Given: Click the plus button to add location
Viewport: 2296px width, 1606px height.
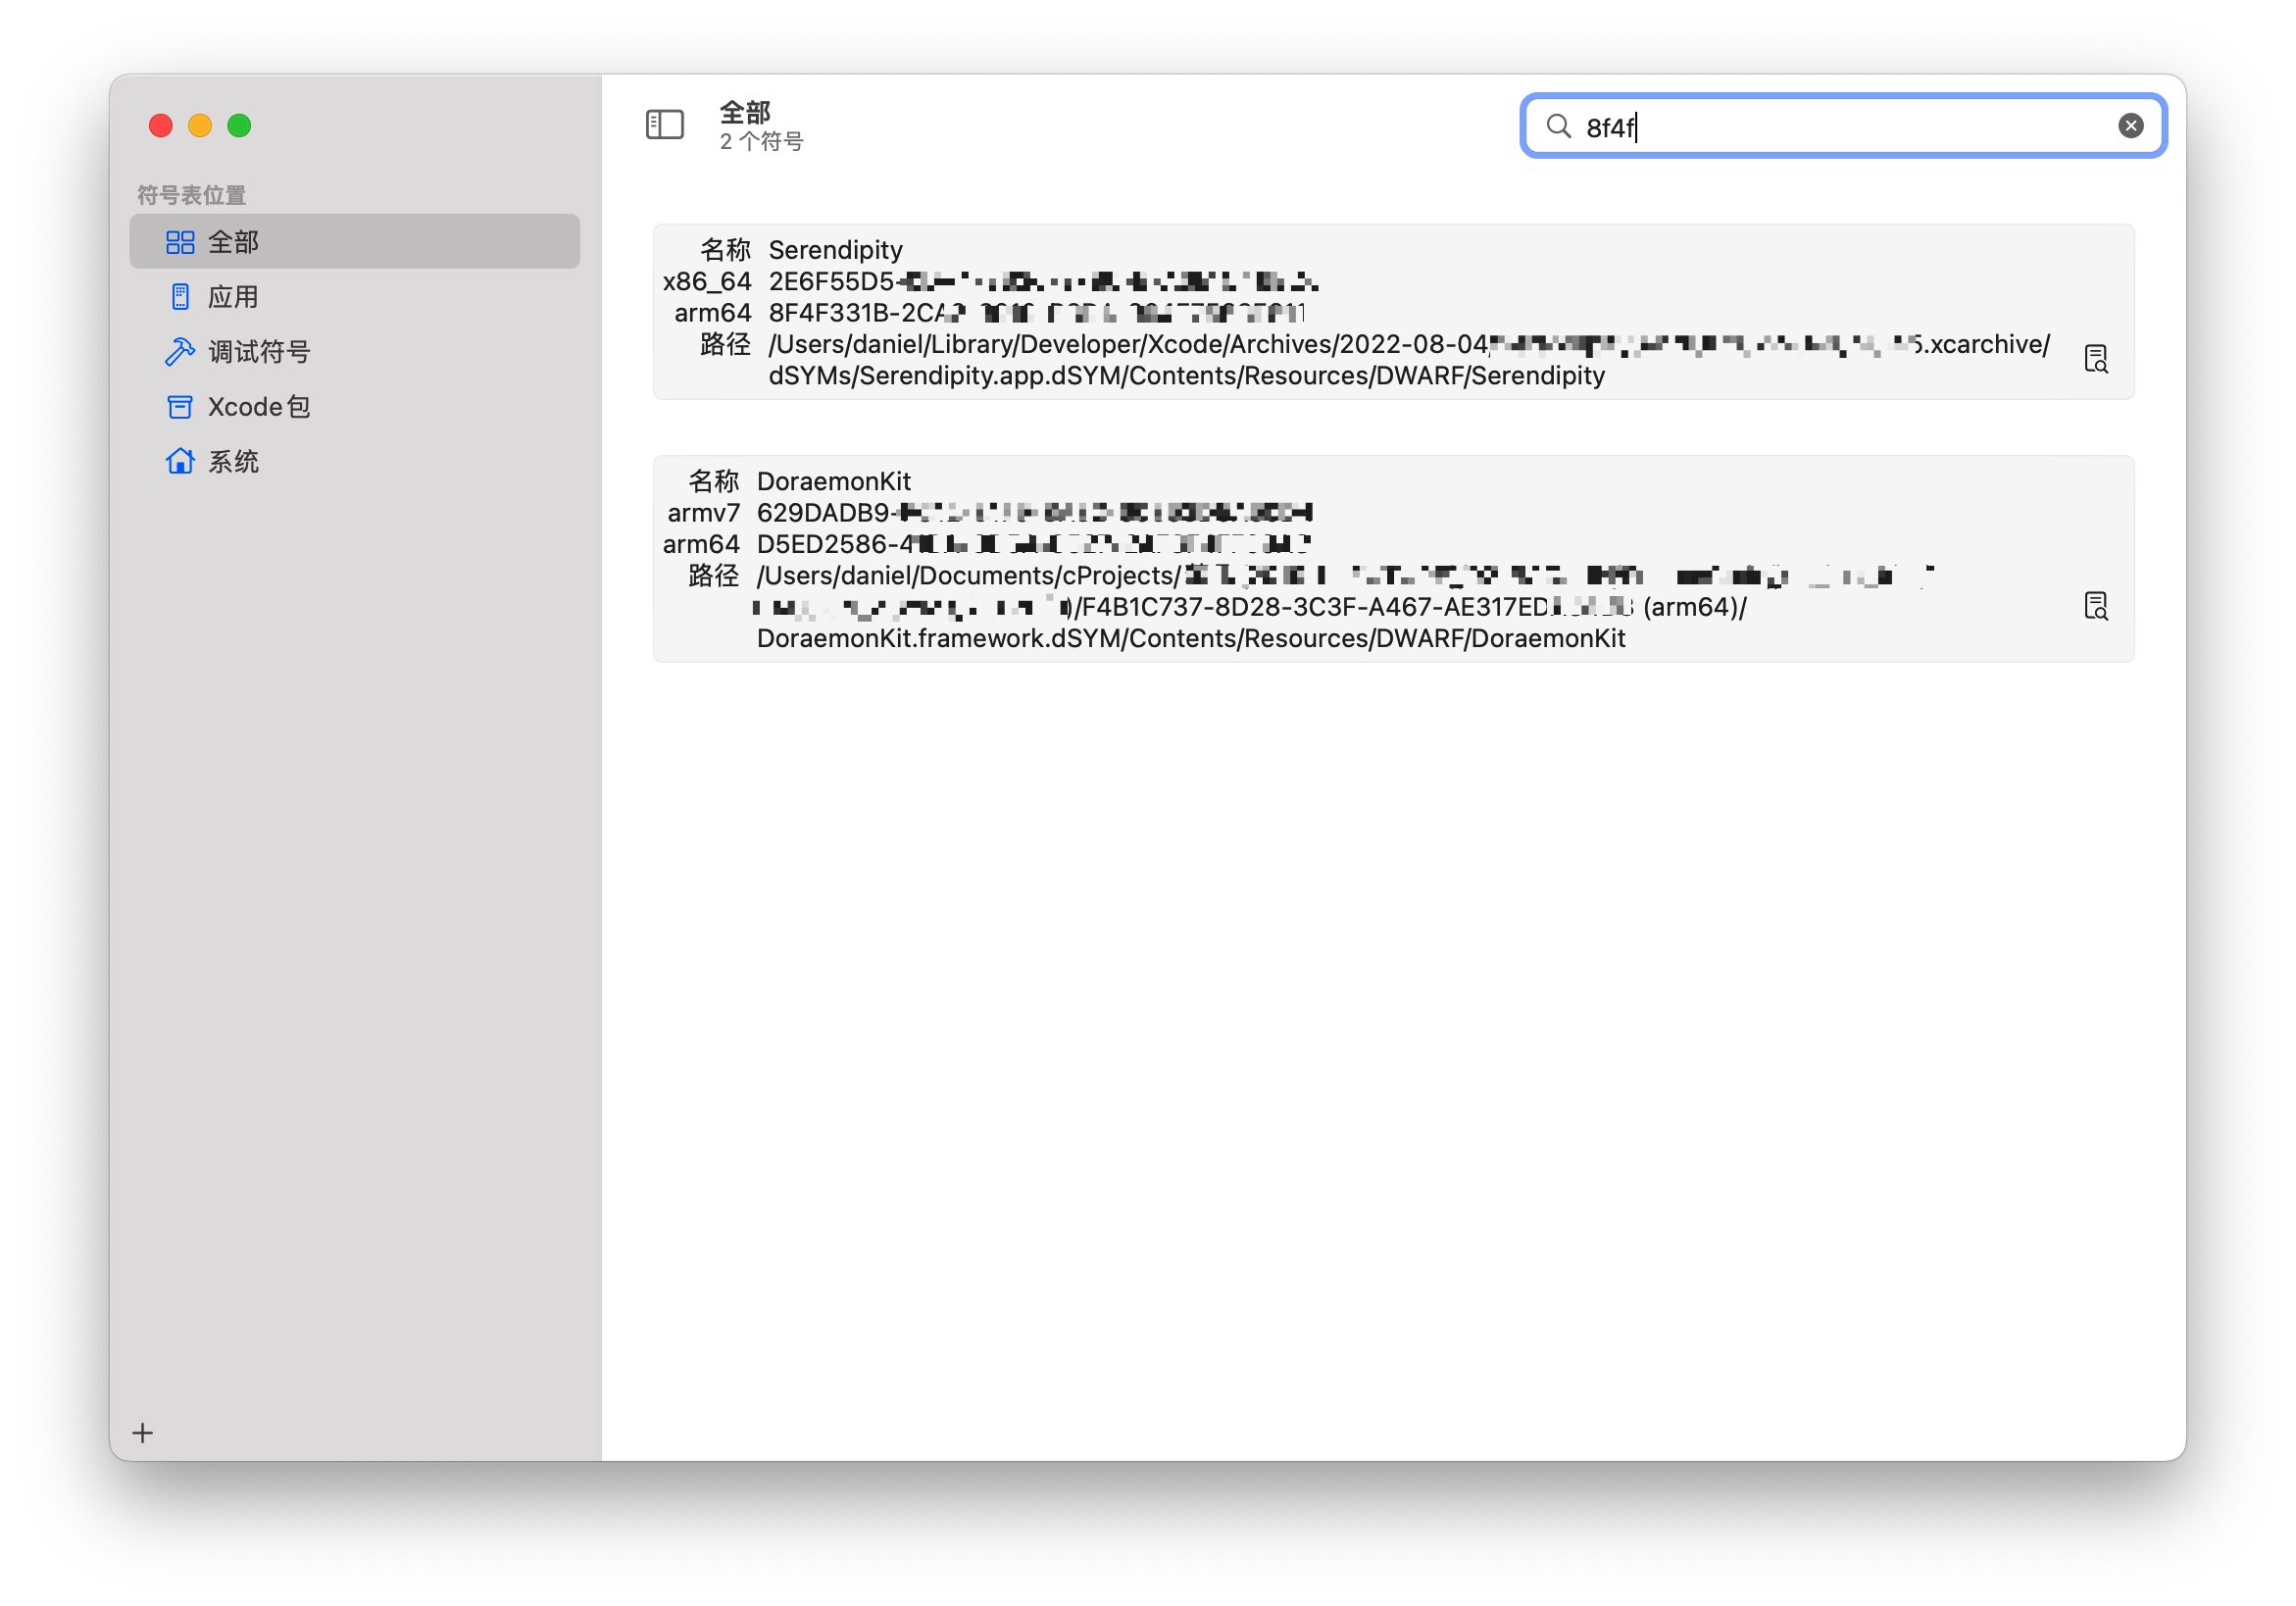Looking at the screenshot, I should pos(143,1432).
